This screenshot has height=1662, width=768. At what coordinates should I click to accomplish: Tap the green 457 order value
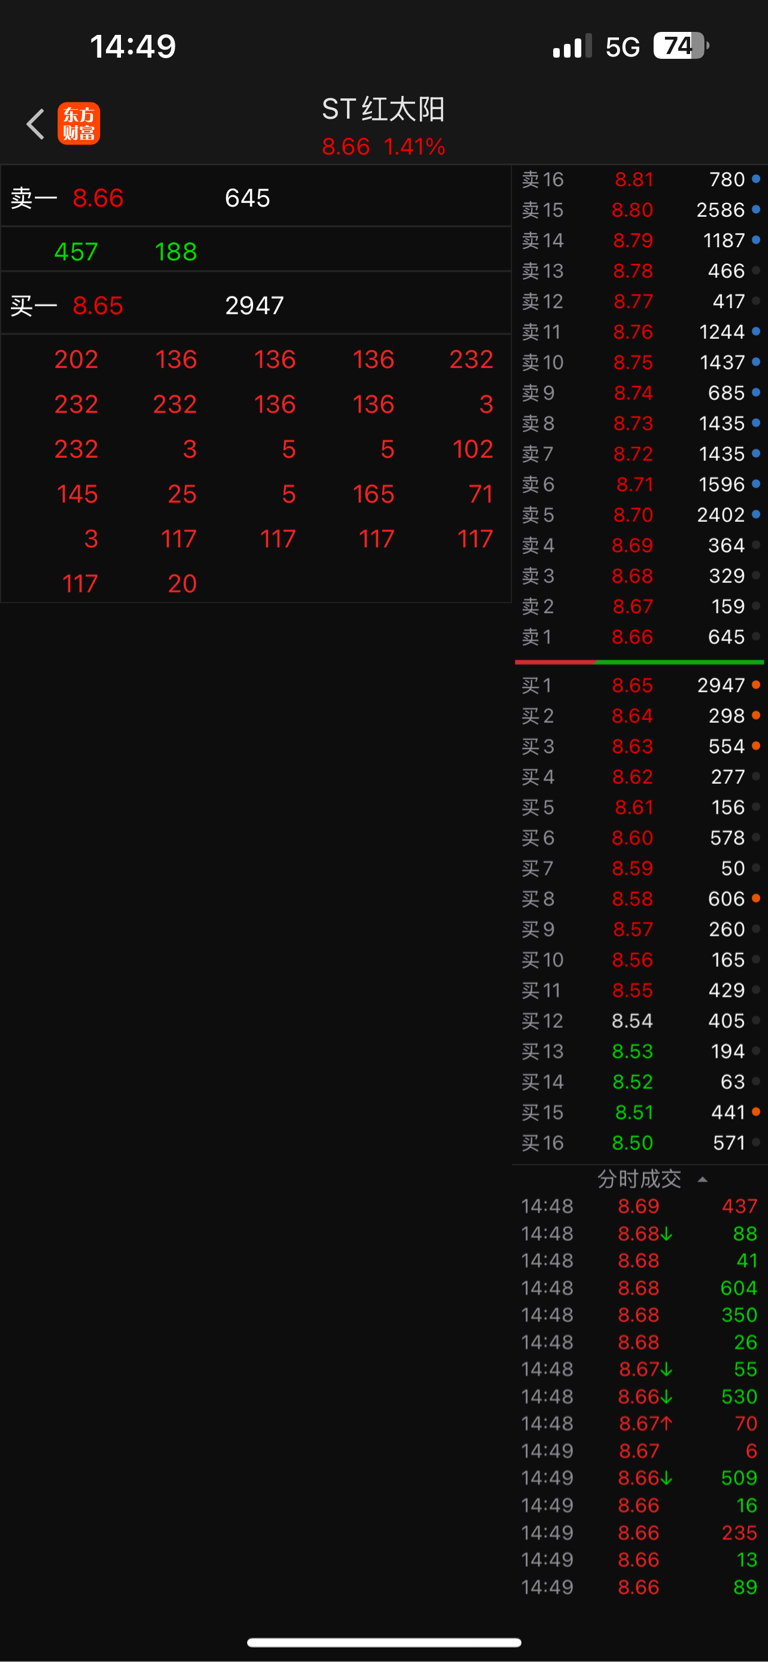(76, 252)
